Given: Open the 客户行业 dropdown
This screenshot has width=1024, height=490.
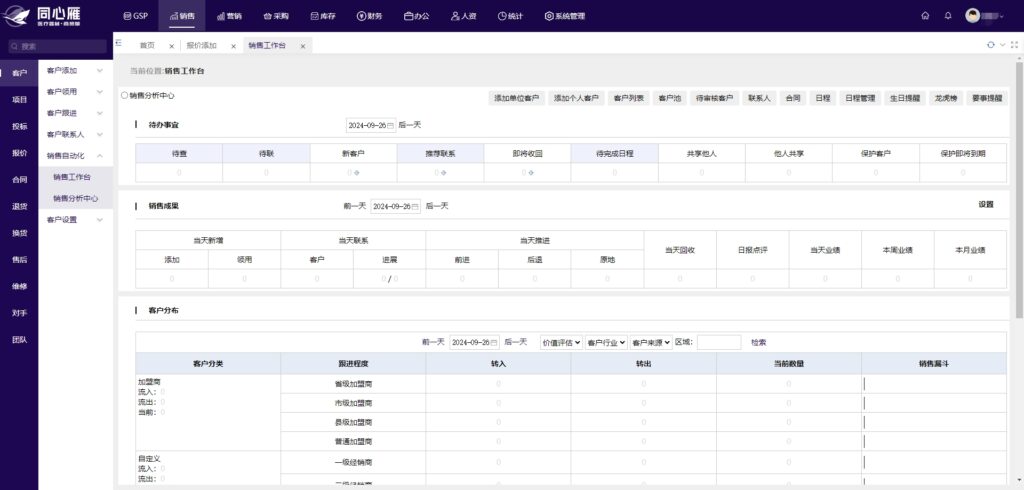Looking at the screenshot, I should 607,342.
